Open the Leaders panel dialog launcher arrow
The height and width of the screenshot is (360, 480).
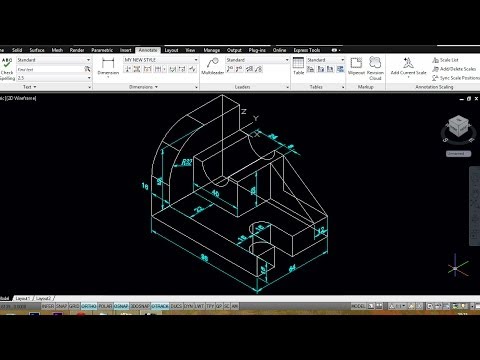(288, 87)
